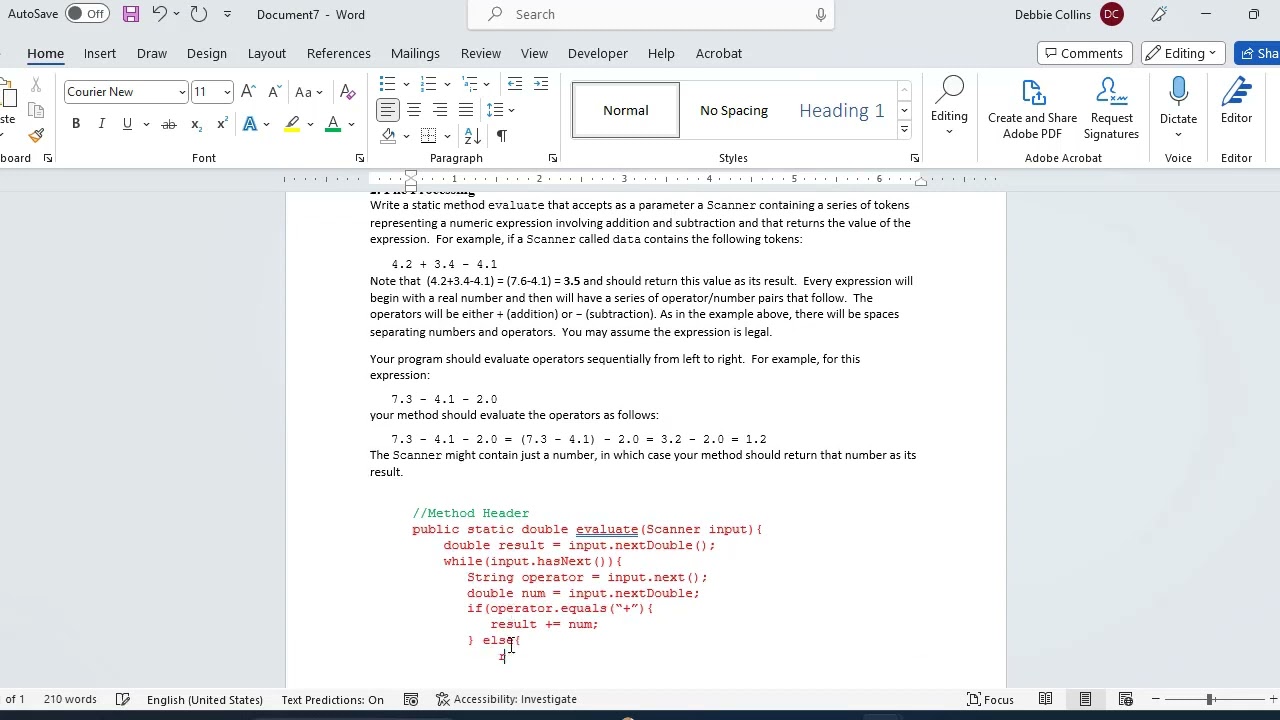Click Text Predictions: On
The width and height of the screenshot is (1280, 720).
pyautogui.click(x=332, y=699)
